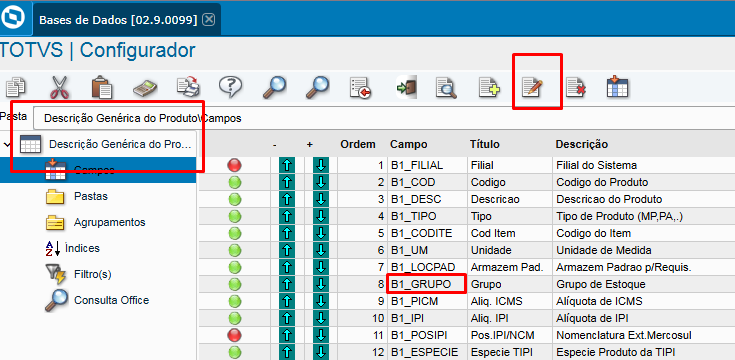Move B1_POSIPI up with its up arrow

click(287, 335)
